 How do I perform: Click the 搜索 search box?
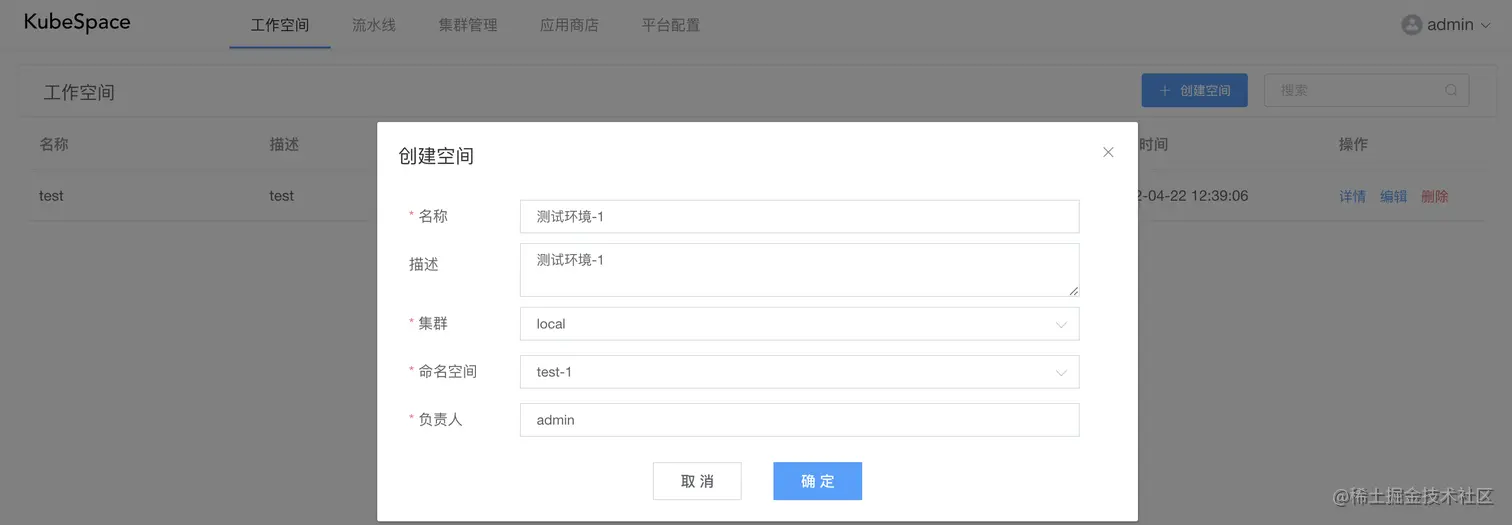click(x=1366, y=90)
